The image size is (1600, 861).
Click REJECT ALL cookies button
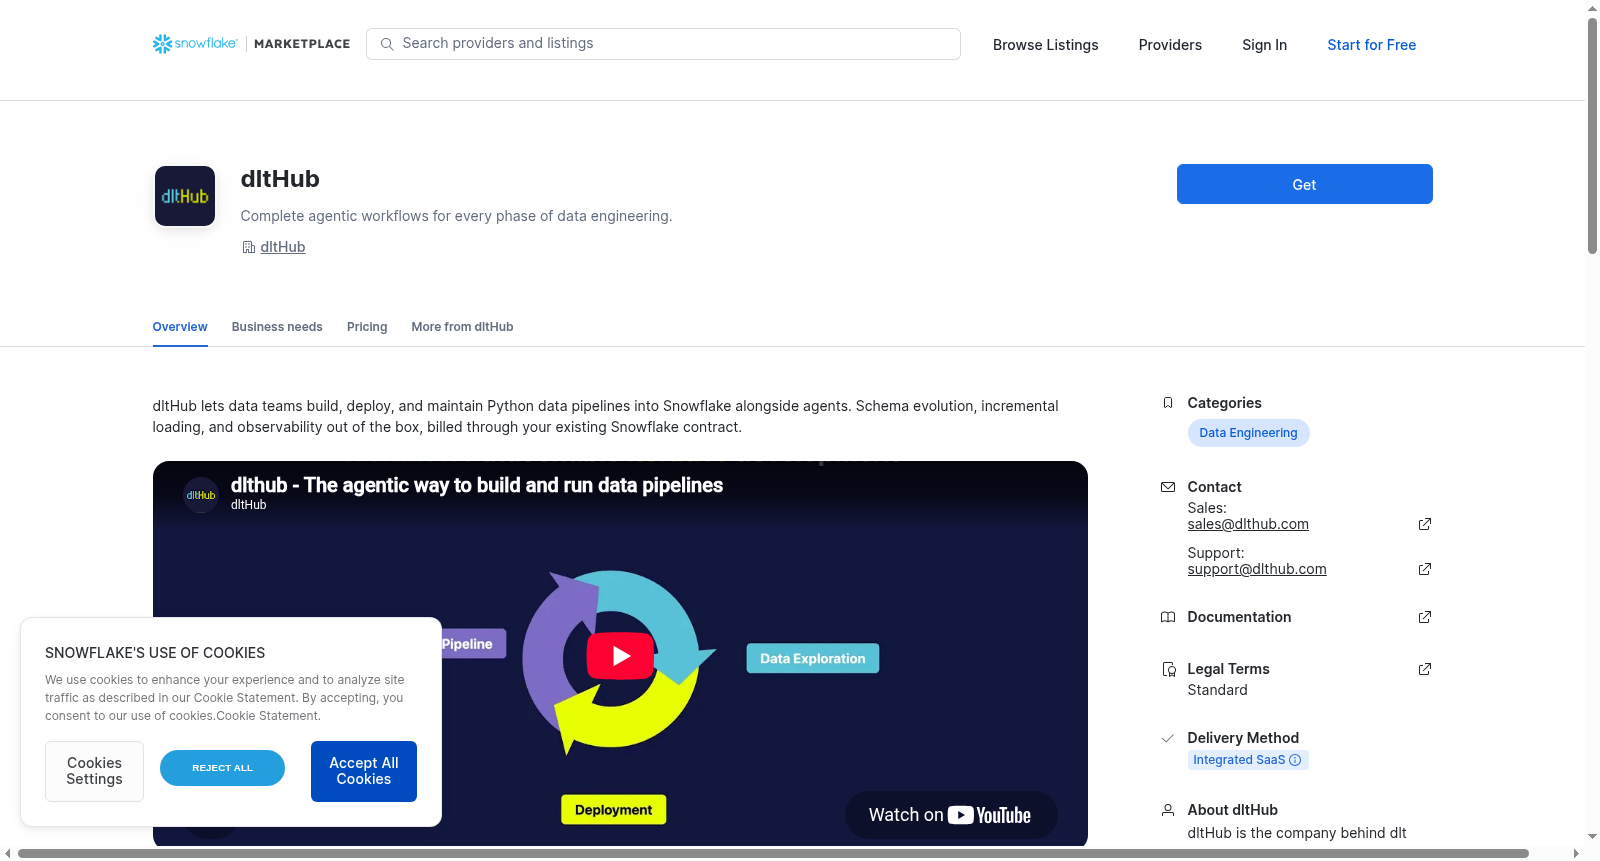click(x=222, y=768)
